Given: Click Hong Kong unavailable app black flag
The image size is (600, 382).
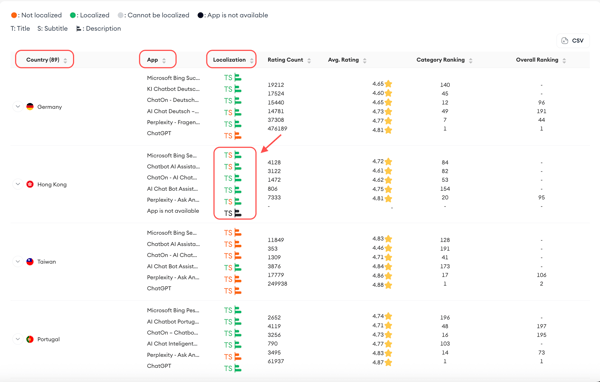Looking at the screenshot, I should [238, 213].
